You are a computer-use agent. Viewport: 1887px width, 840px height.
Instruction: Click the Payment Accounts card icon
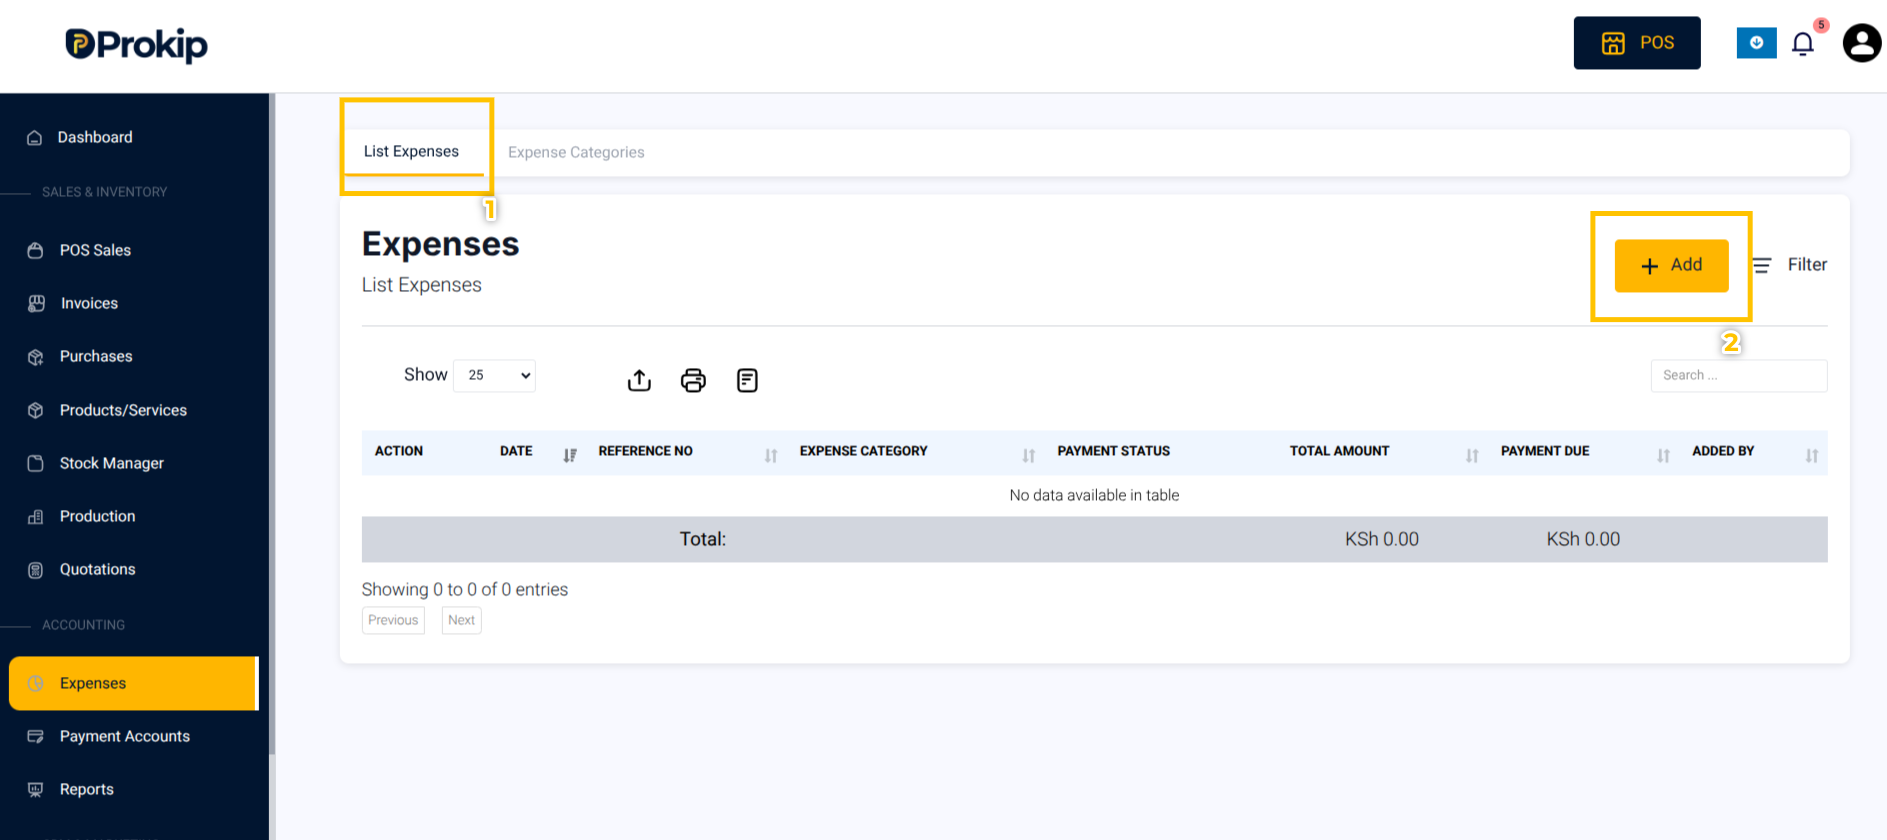click(x=35, y=736)
